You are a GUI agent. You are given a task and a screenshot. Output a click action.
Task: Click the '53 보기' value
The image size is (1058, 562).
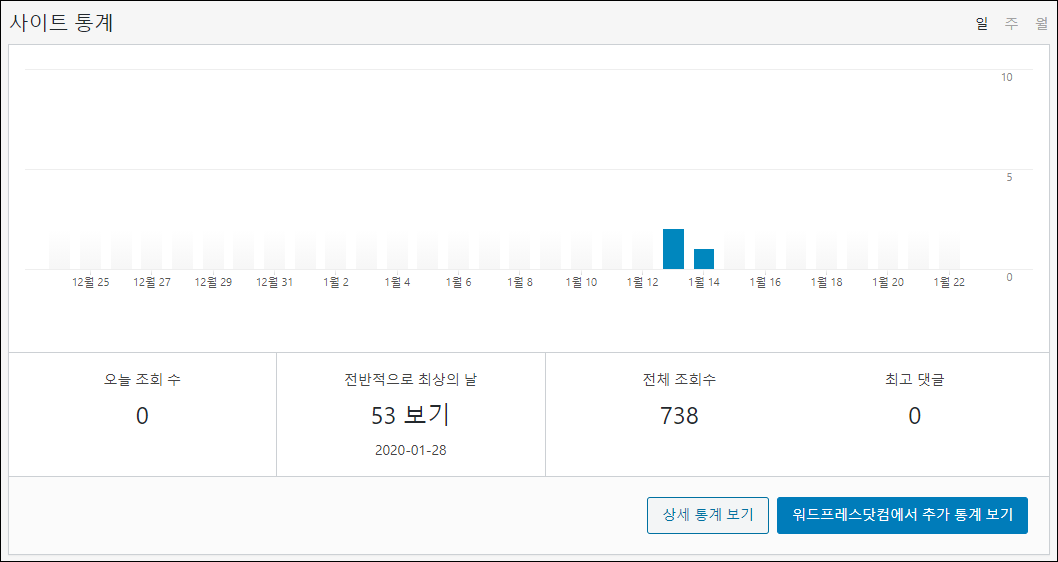click(410, 416)
